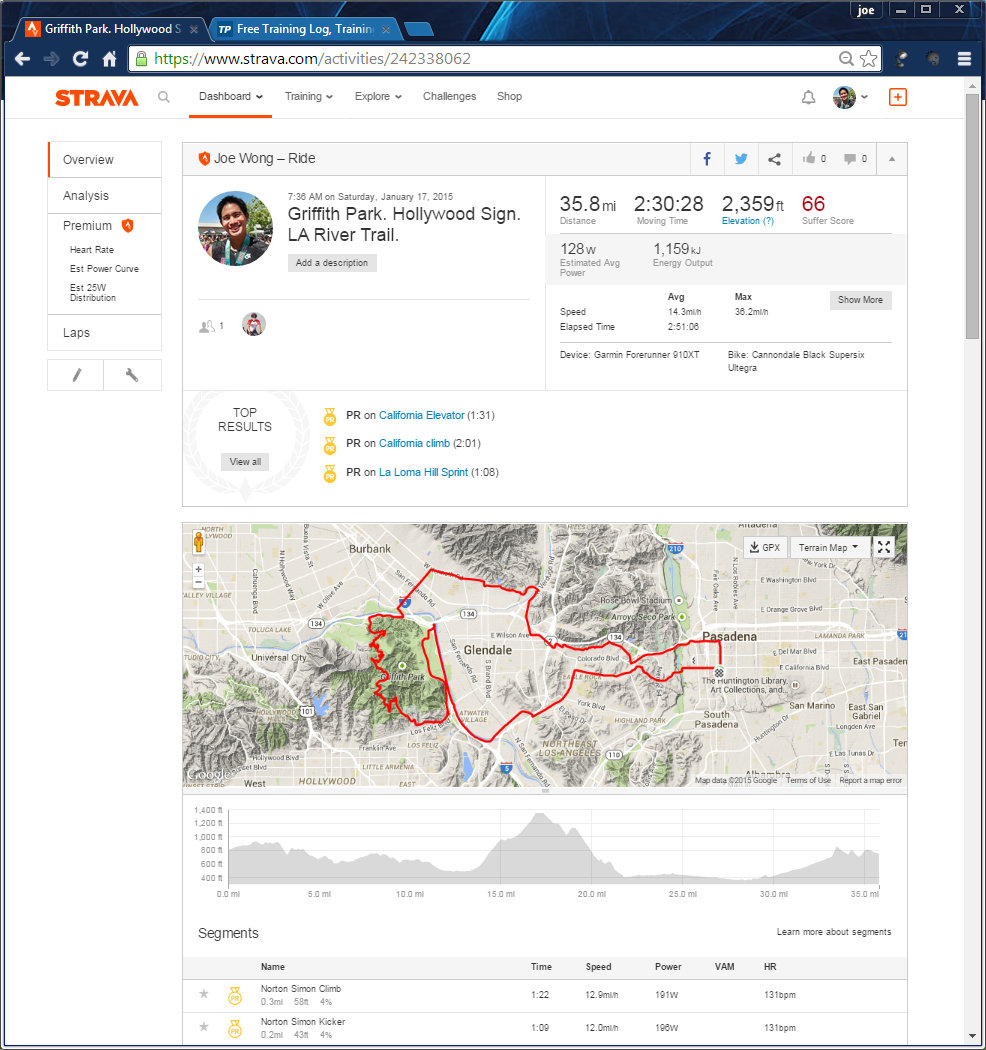The height and width of the screenshot is (1050, 986).
Task: Star the Norton Simon Climb segment
Action: coord(204,994)
